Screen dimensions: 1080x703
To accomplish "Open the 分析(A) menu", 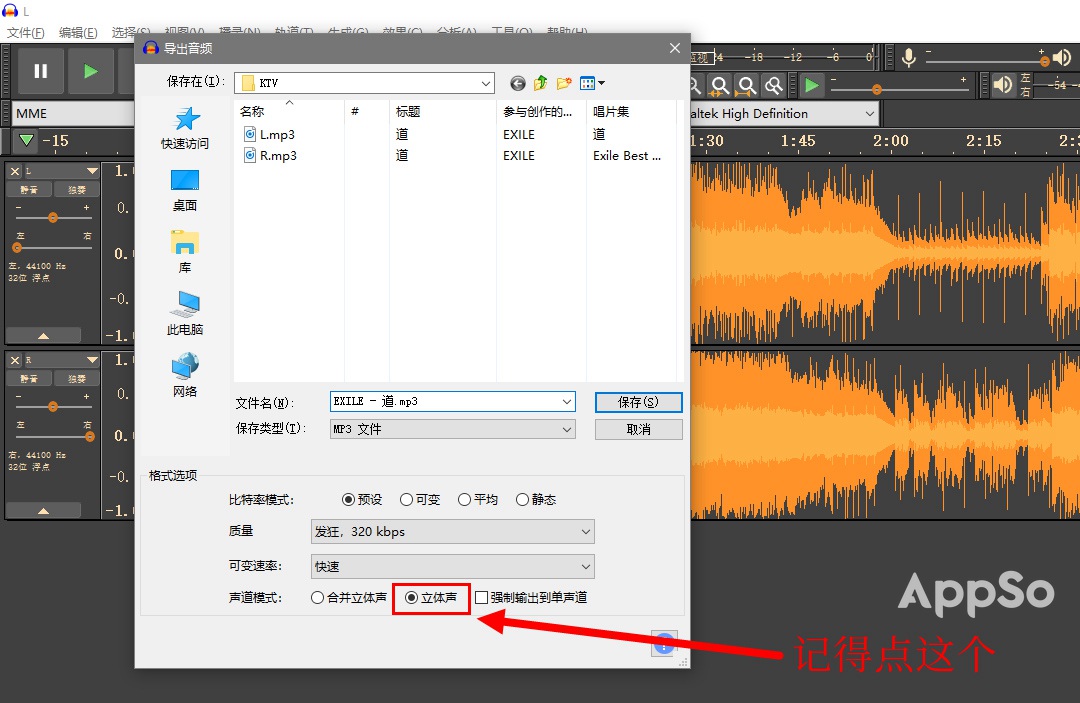I will (455, 32).
